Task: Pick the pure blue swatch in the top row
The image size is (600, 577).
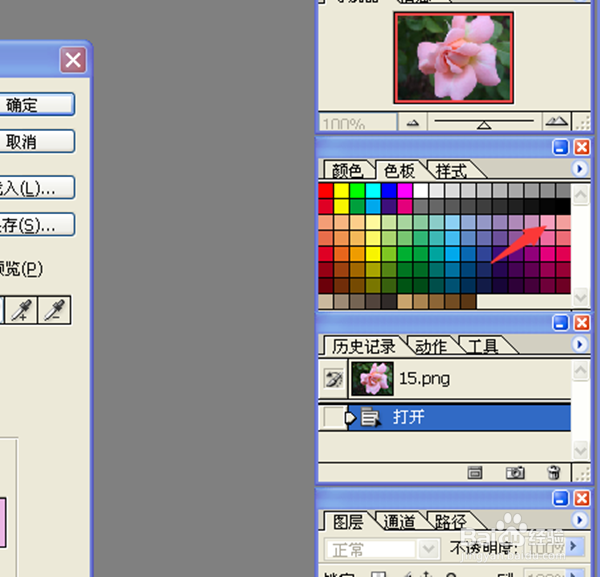Action: coord(389,191)
